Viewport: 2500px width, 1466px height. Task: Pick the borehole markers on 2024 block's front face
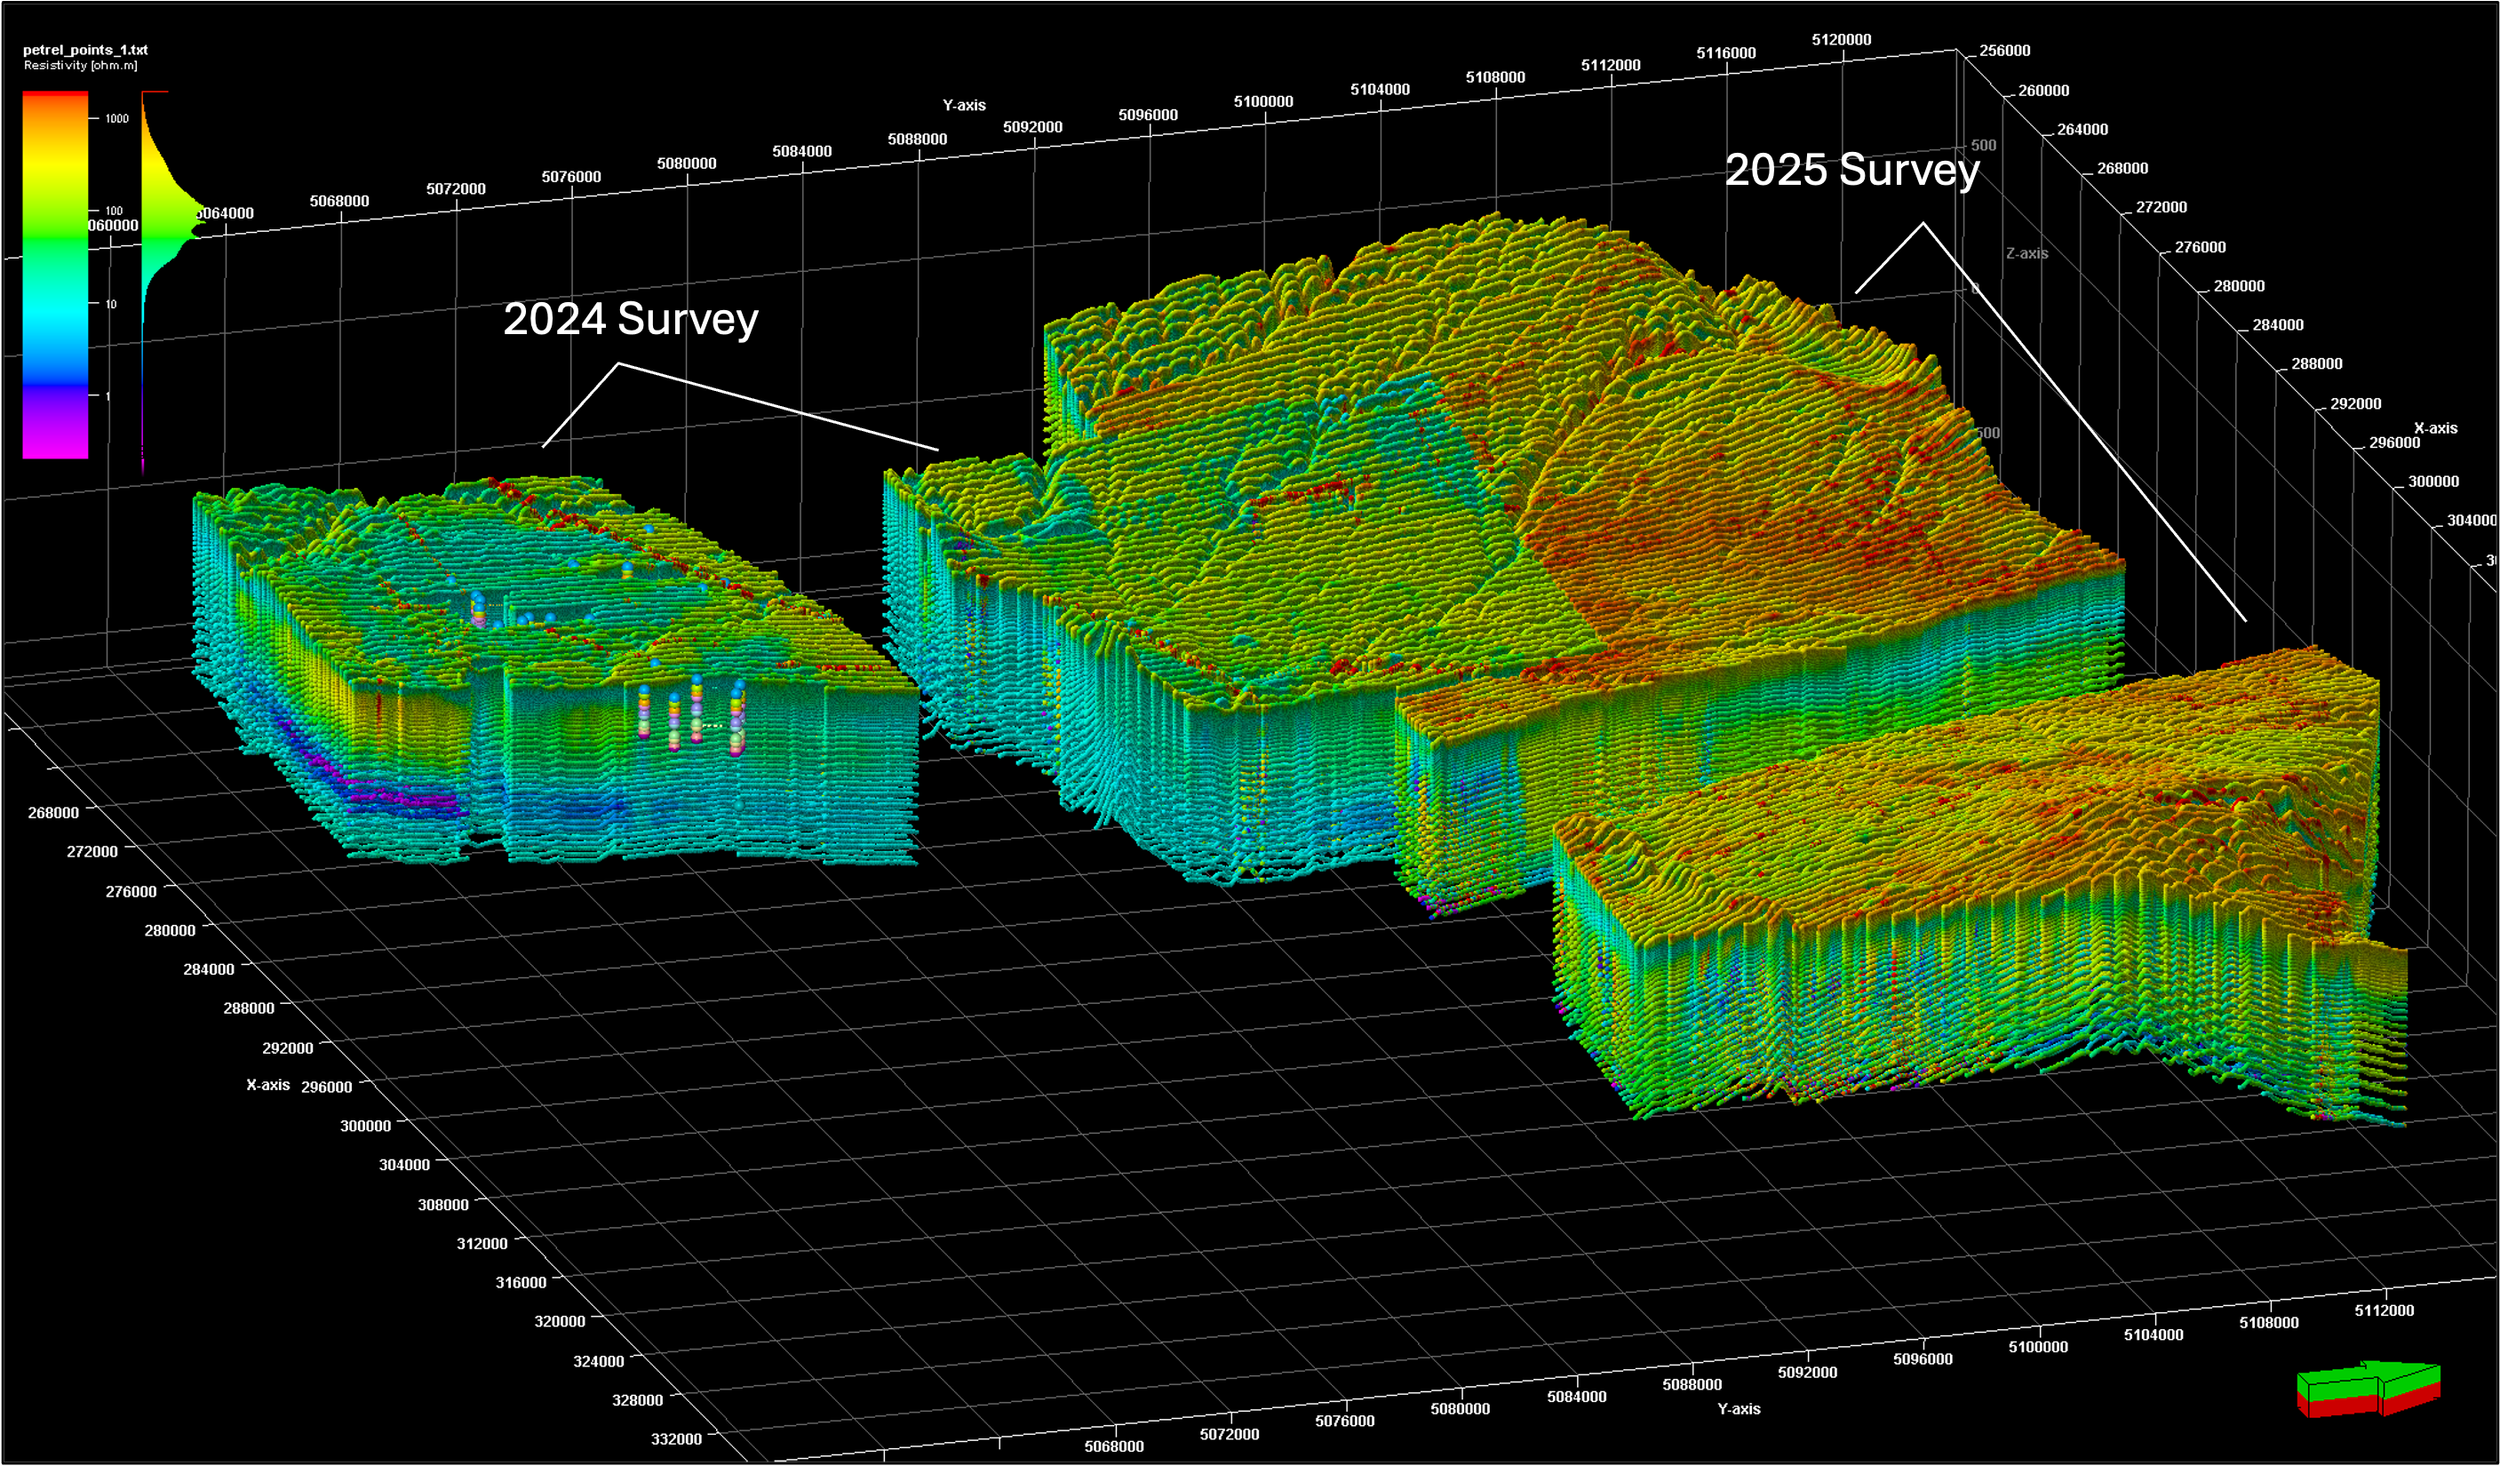[x=696, y=712]
